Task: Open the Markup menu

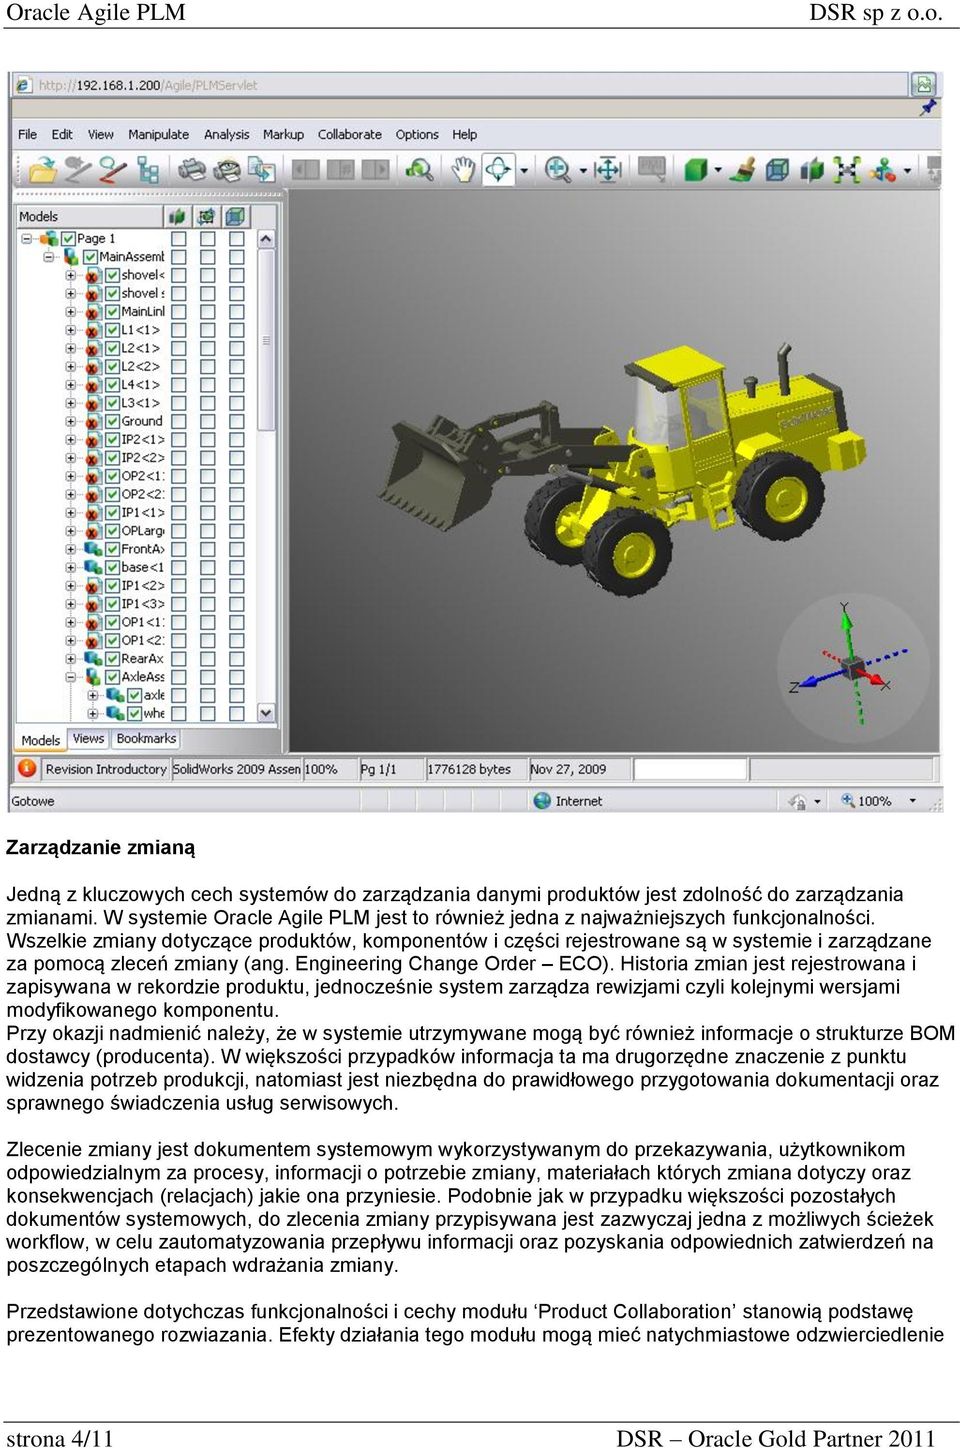Action: pyautogui.click(x=283, y=134)
